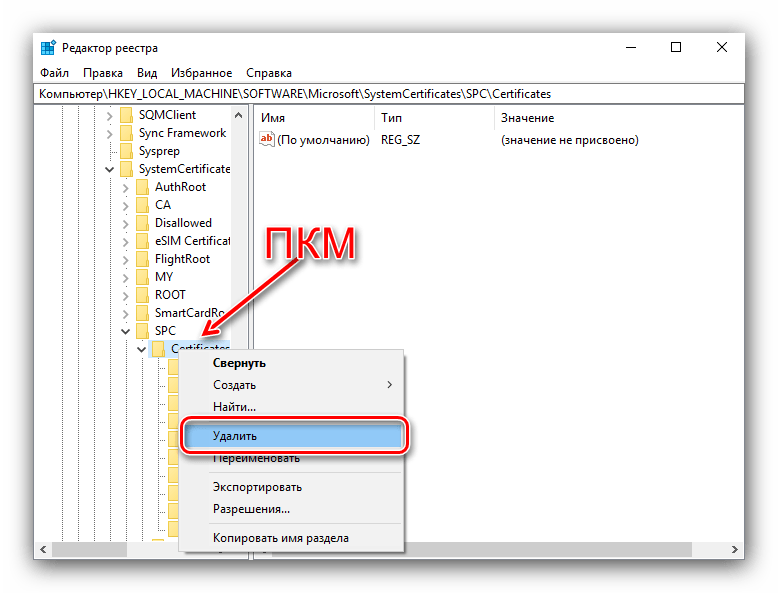Select the Sysprep folder icon
Screen dimensions: 778x593
coord(127,151)
